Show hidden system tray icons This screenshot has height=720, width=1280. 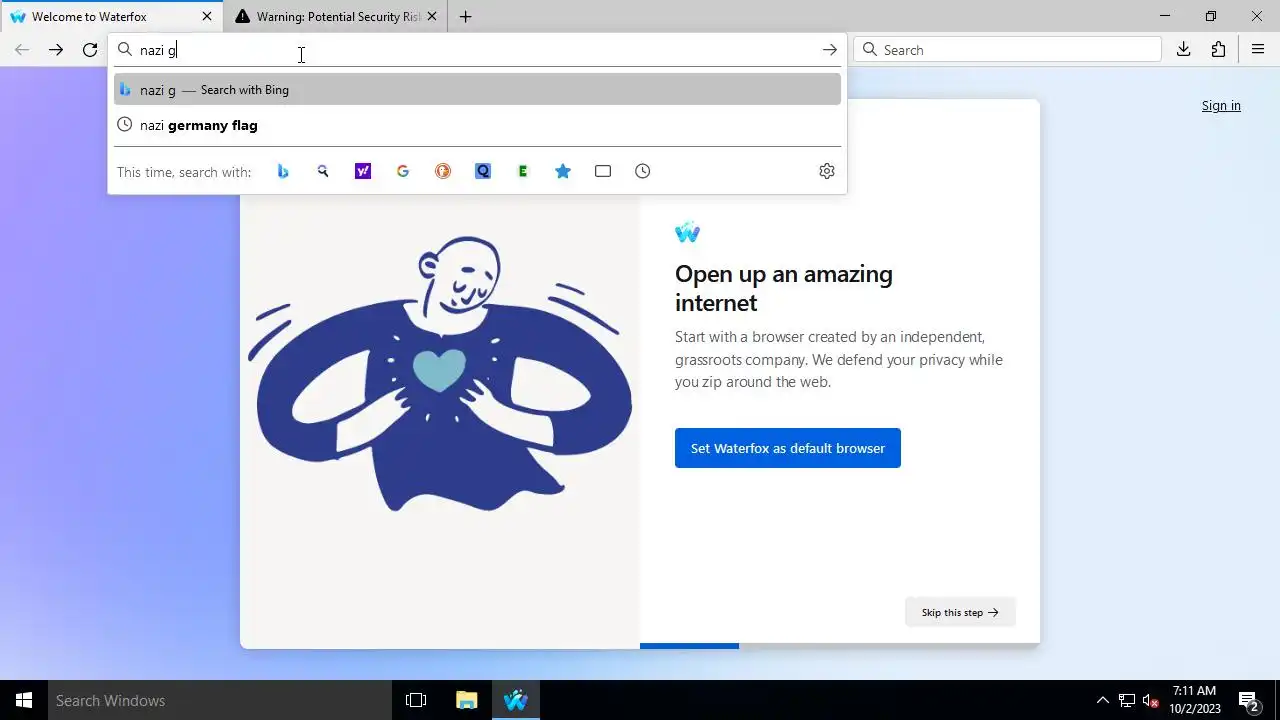[1103, 700]
